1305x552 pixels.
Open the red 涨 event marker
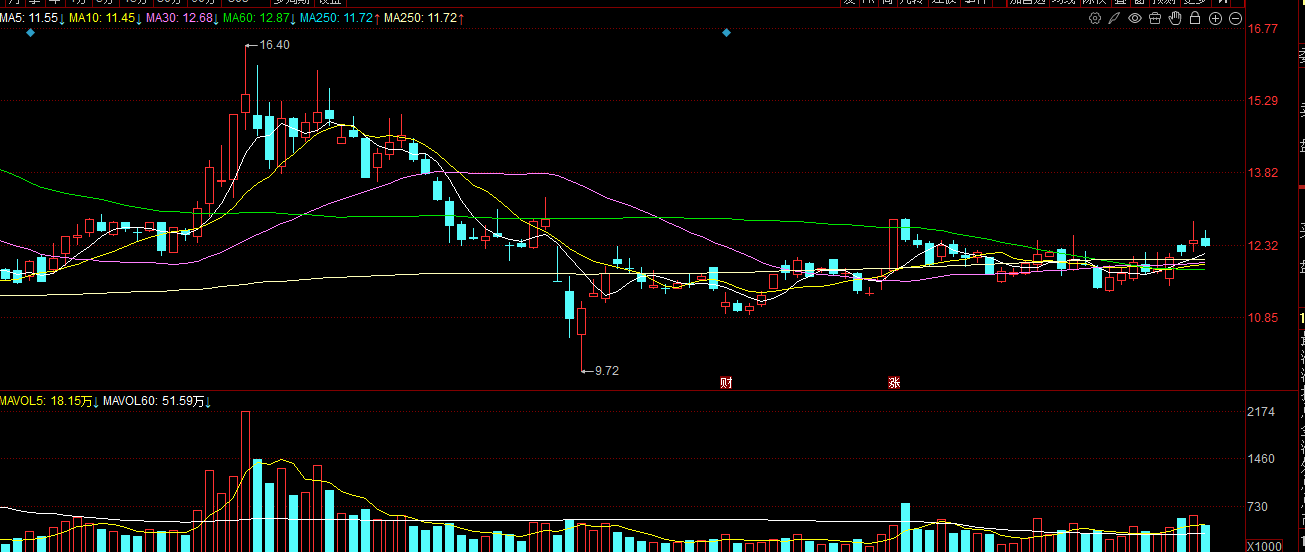point(894,382)
